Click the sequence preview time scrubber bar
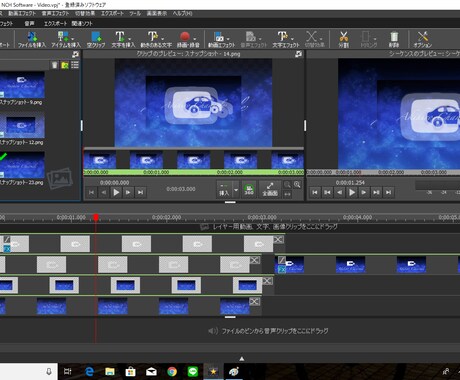The height and width of the screenshot is (380, 460). coord(383,172)
